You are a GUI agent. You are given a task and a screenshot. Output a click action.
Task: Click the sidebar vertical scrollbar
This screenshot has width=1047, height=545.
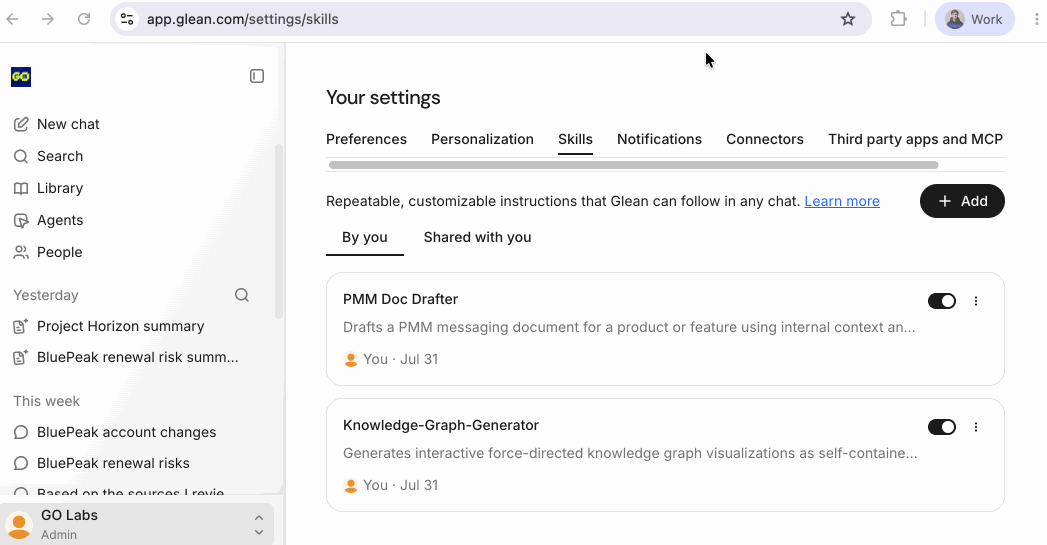pos(279,232)
